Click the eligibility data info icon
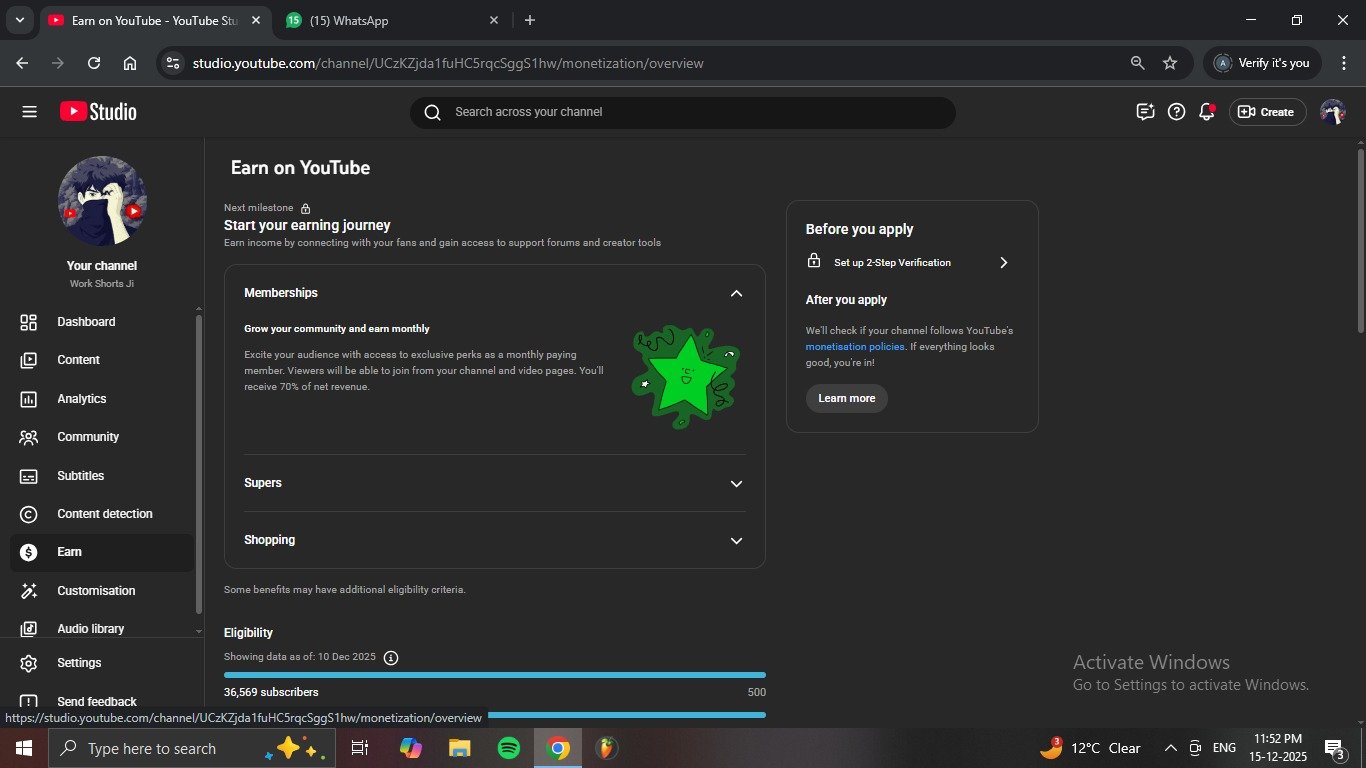 pyautogui.click(x=391, y=658)
